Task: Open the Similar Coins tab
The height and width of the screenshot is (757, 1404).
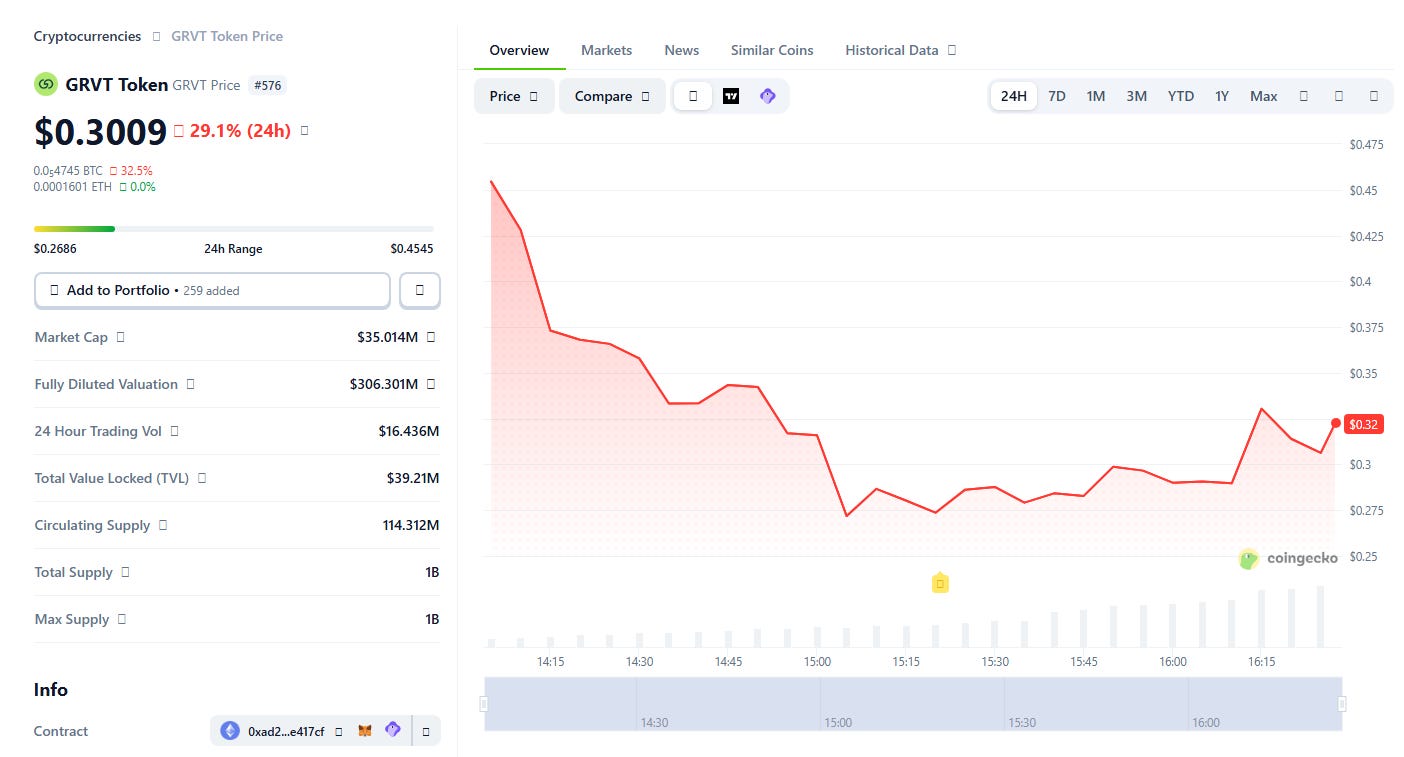Action: pyautogui.click(x=772, y=50)
